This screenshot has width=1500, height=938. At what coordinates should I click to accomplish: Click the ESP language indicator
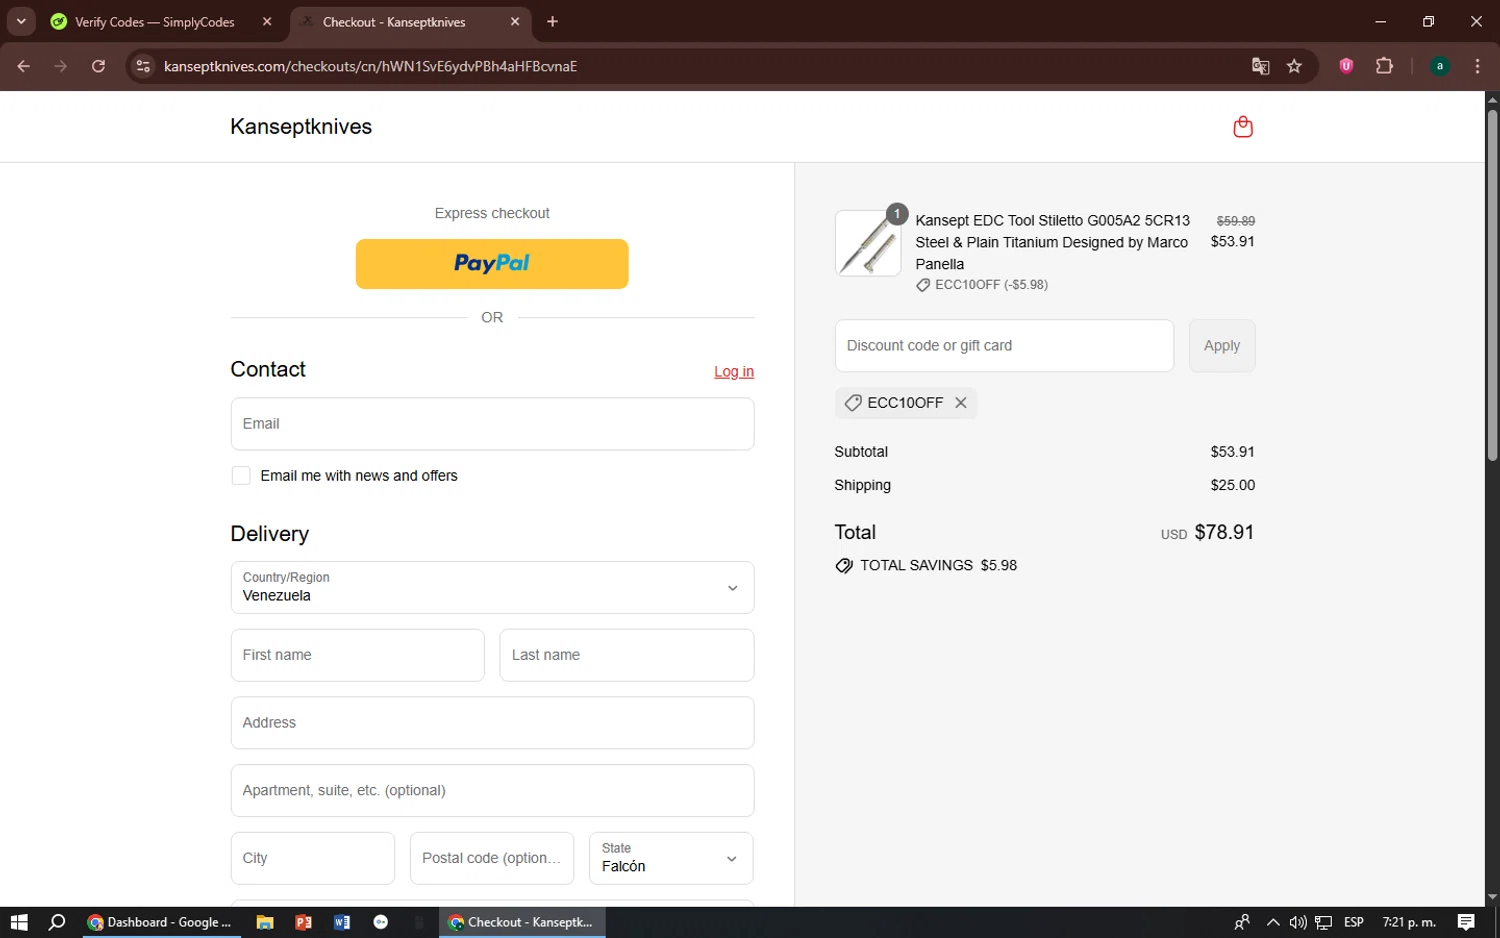coord(1354,922)
